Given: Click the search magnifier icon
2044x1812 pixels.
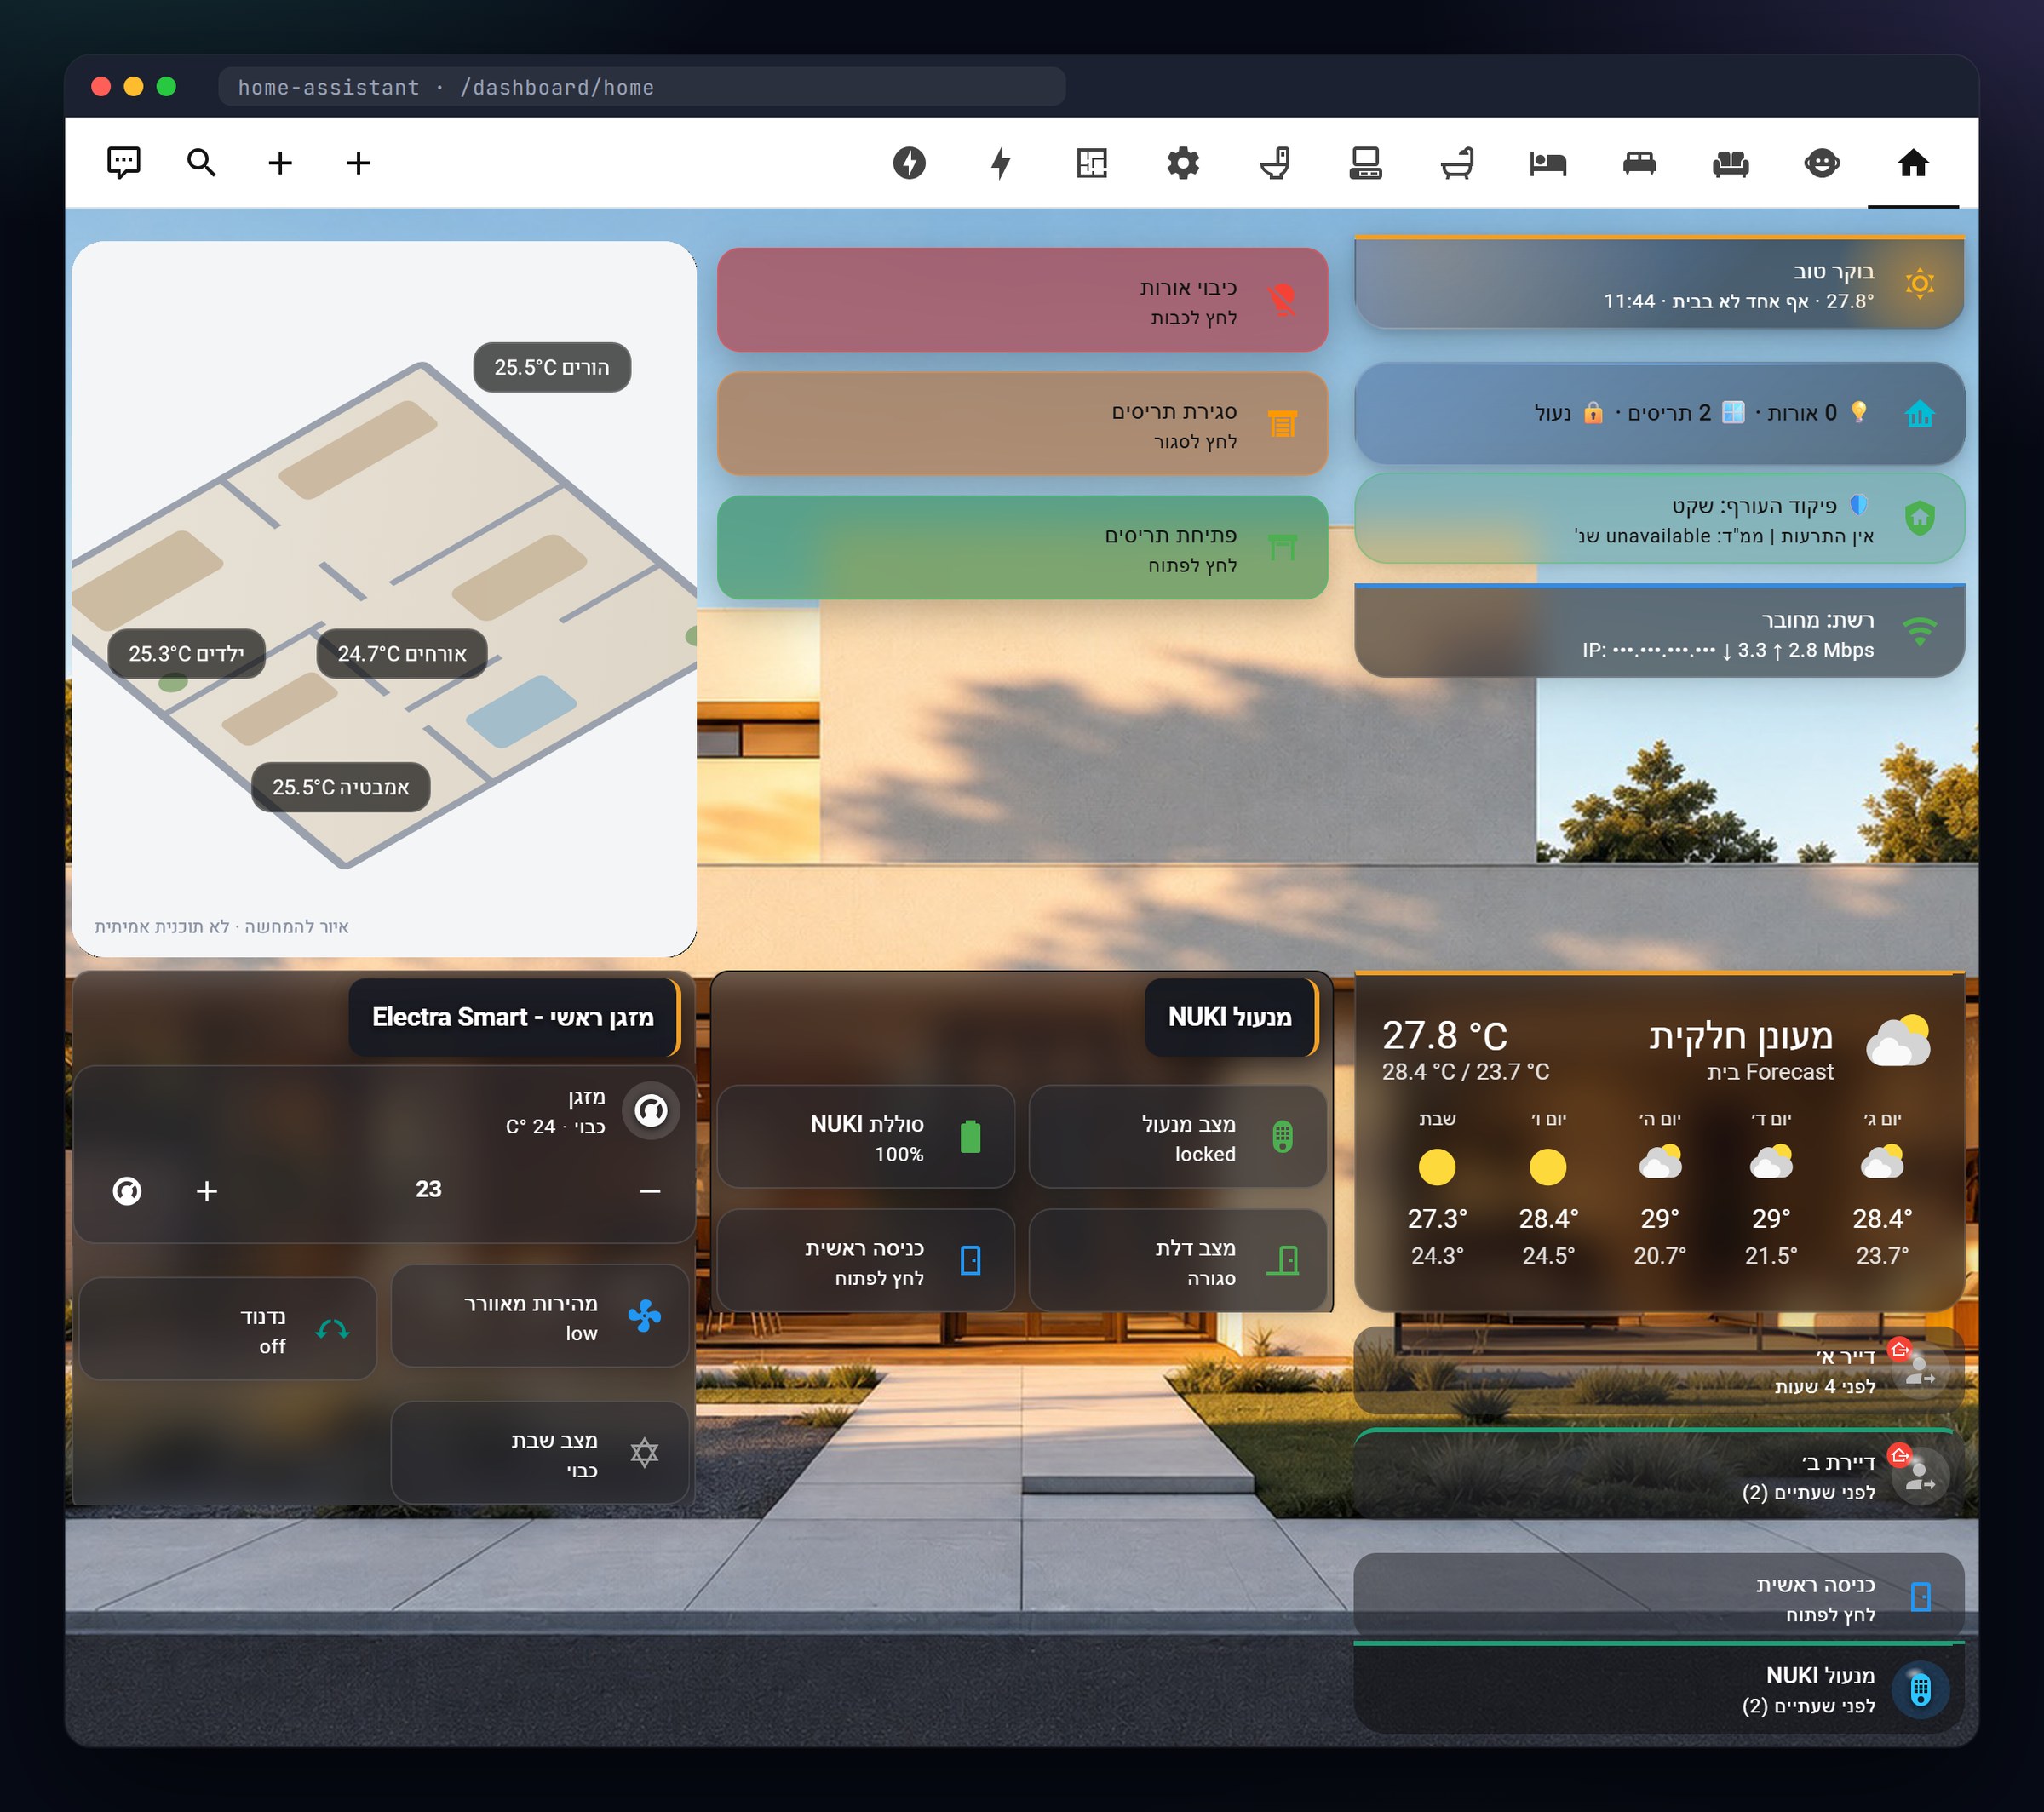Looking at the screenshot, I should pos(201,163).
